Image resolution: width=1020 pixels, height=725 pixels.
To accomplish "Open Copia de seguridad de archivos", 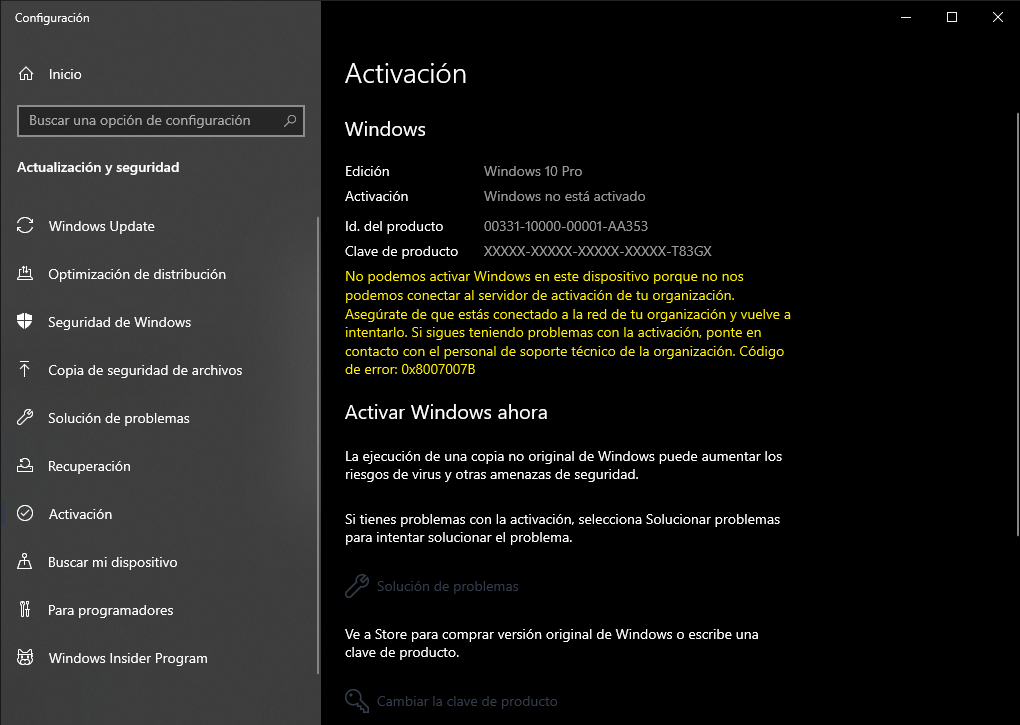I will (159, 370).
